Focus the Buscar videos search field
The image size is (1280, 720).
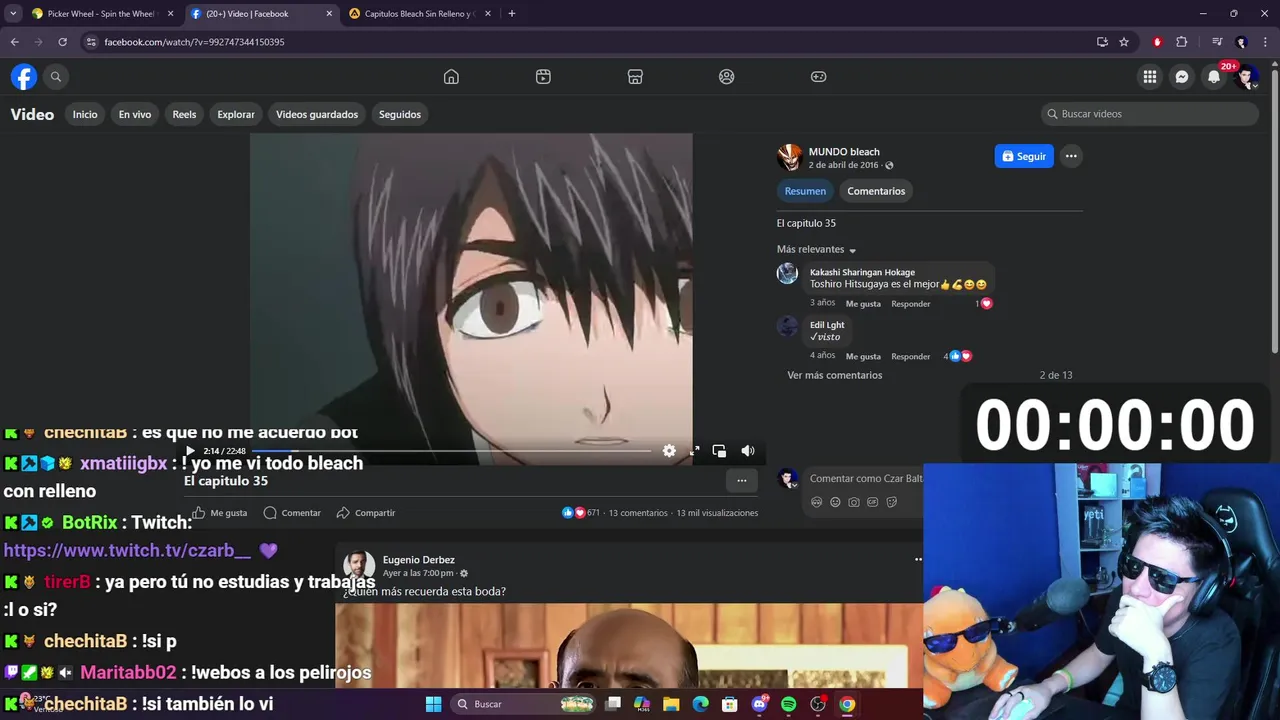[1149, 114]
